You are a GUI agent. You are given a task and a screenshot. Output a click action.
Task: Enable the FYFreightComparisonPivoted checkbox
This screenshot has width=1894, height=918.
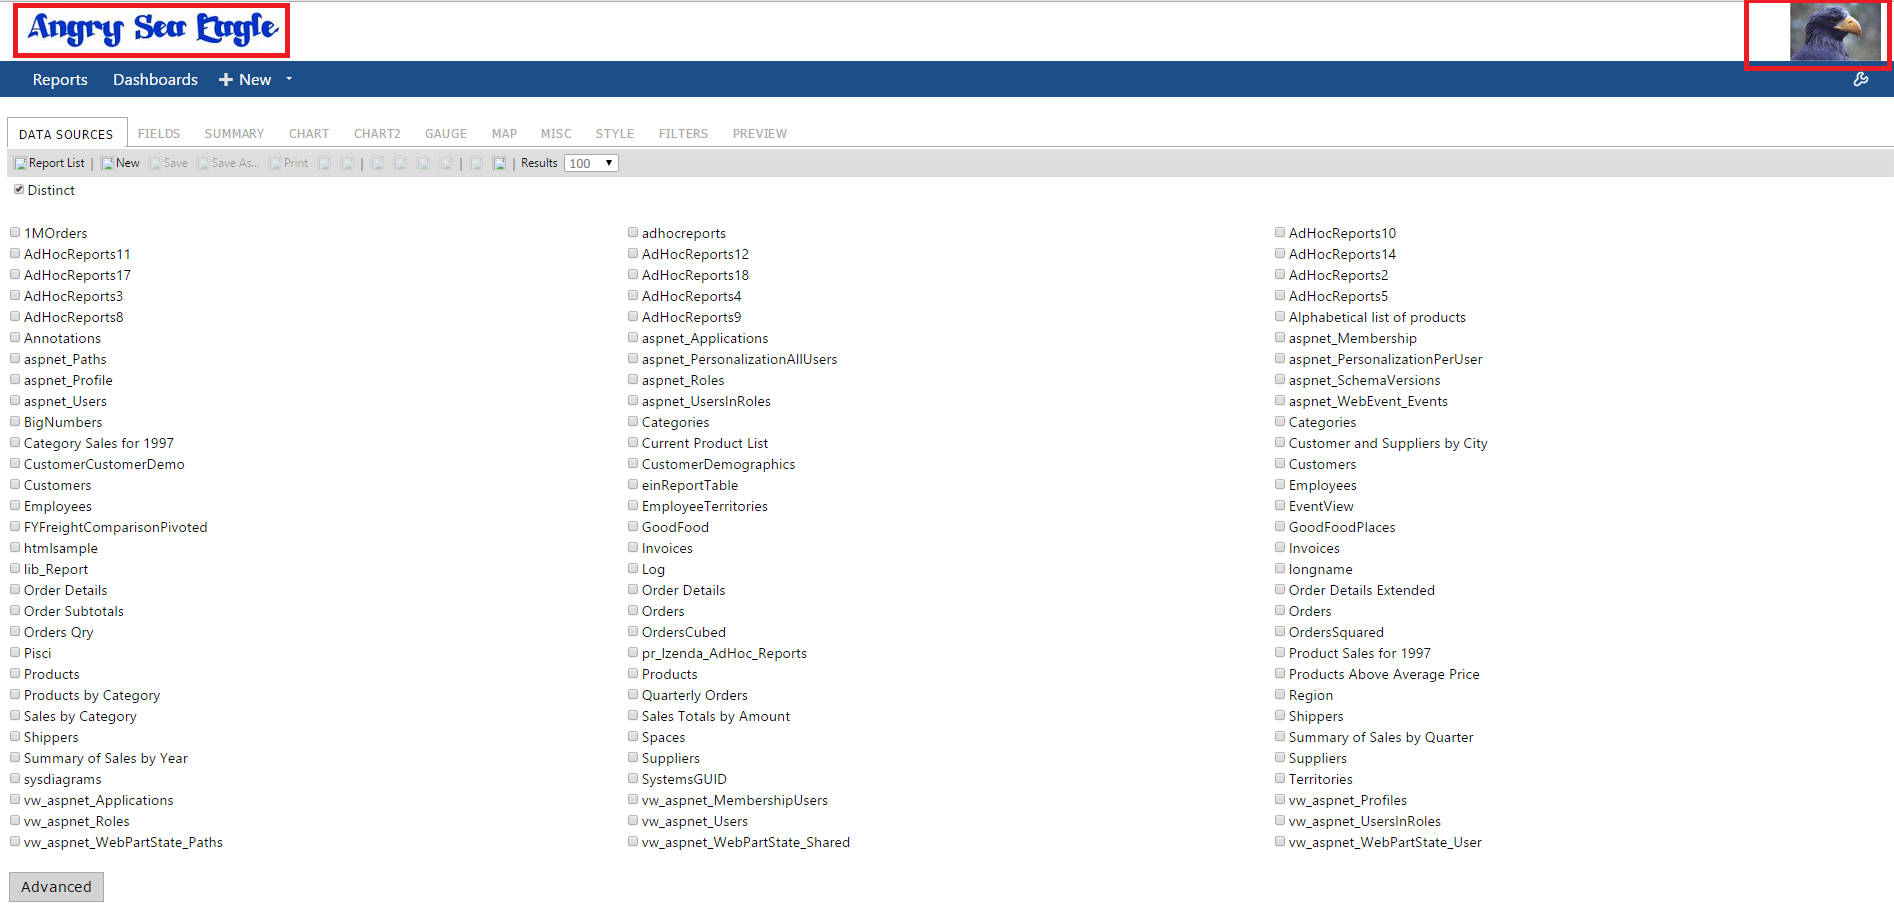16,526
